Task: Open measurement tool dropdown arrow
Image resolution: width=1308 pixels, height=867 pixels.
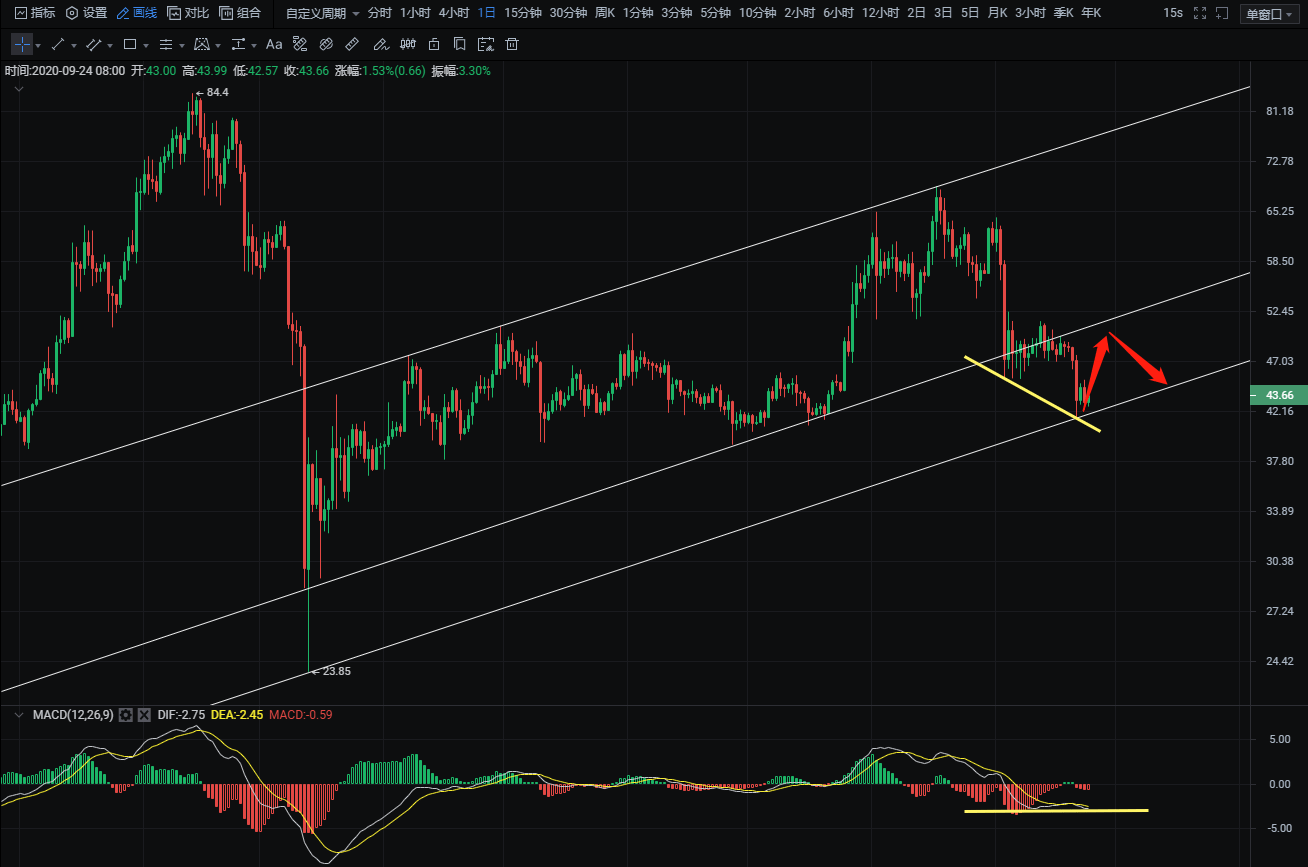Action: pos(254,46)
